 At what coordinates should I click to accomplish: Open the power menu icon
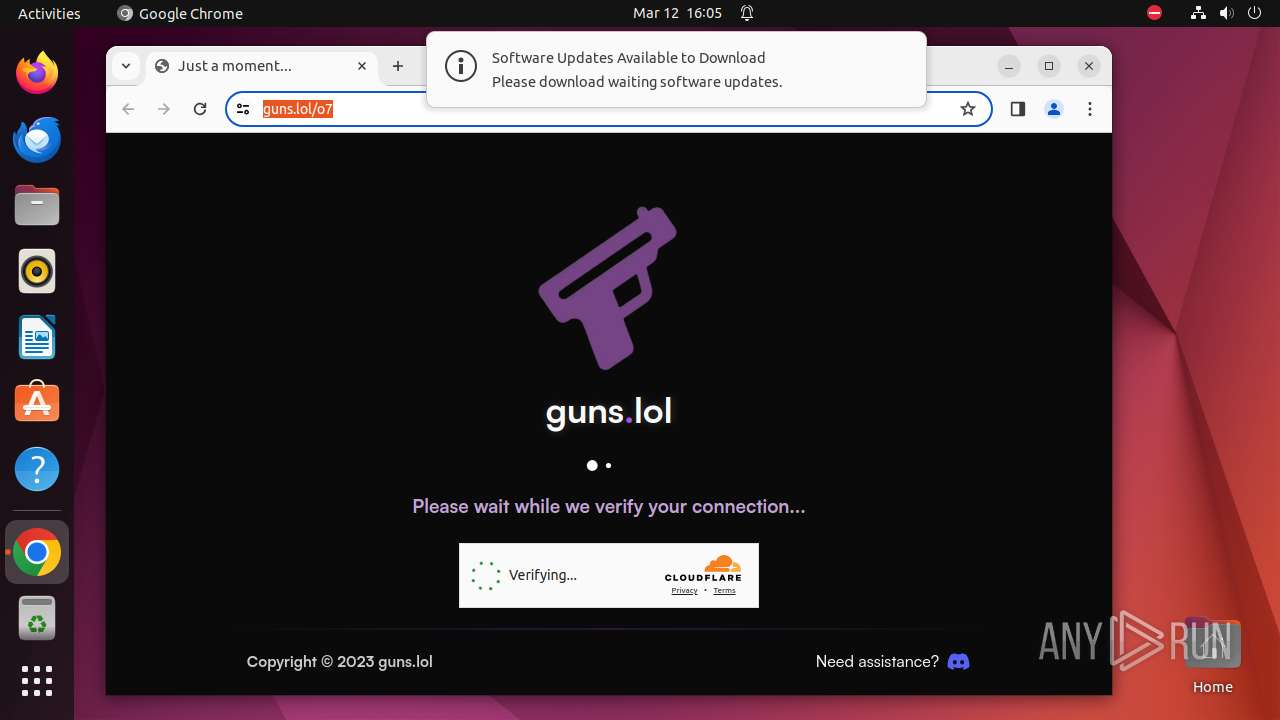[x=1254, y=13]
